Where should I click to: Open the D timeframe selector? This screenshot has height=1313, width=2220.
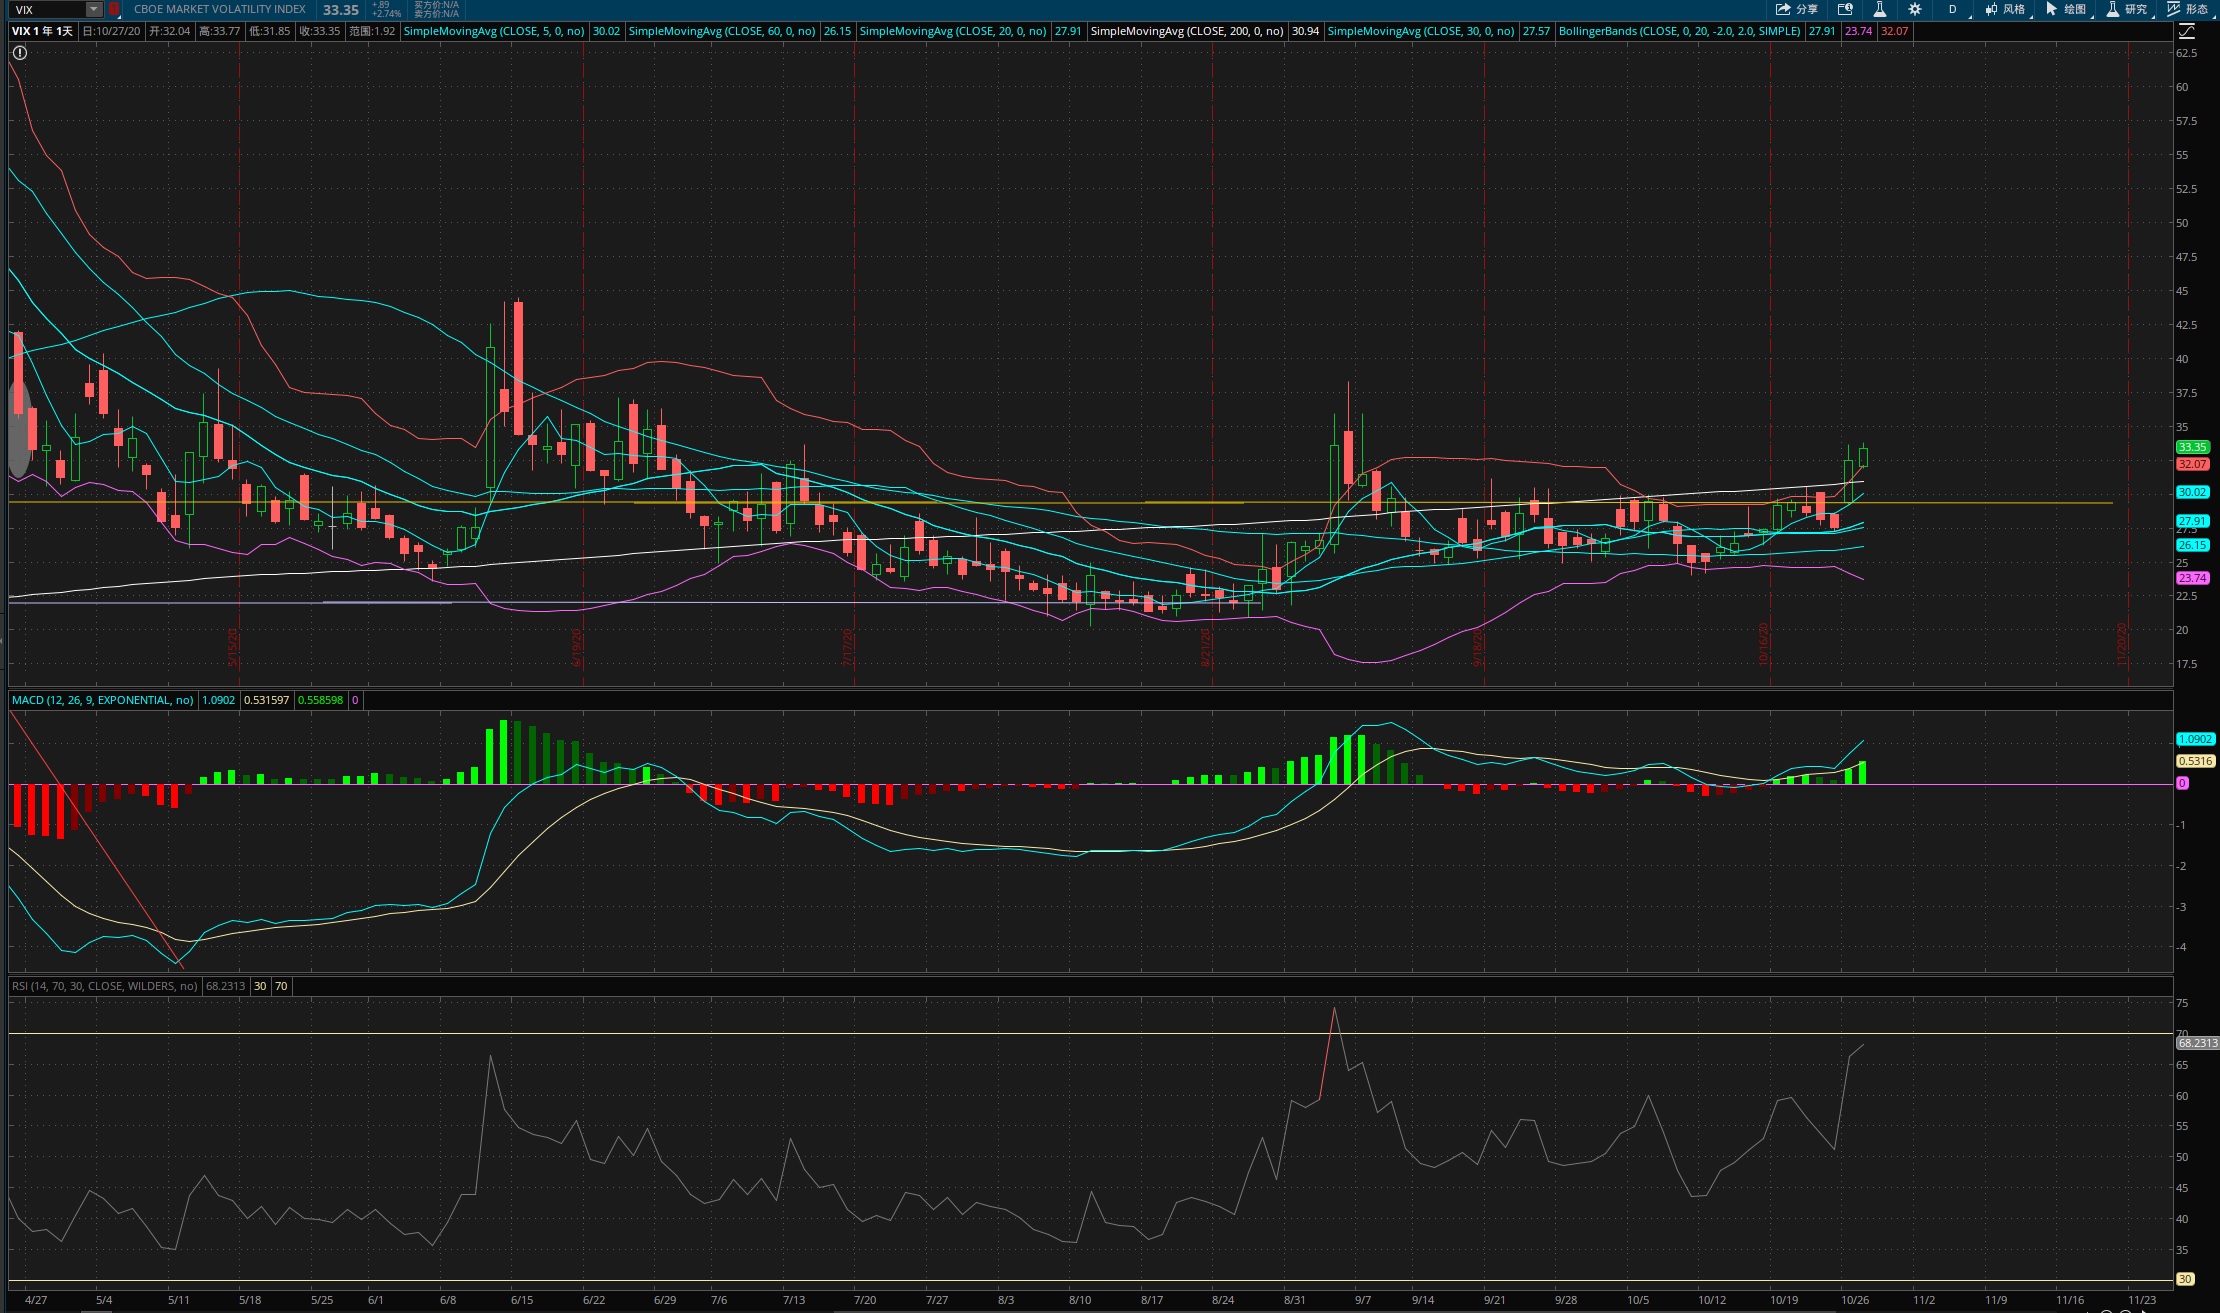[x=1953, y=9]
